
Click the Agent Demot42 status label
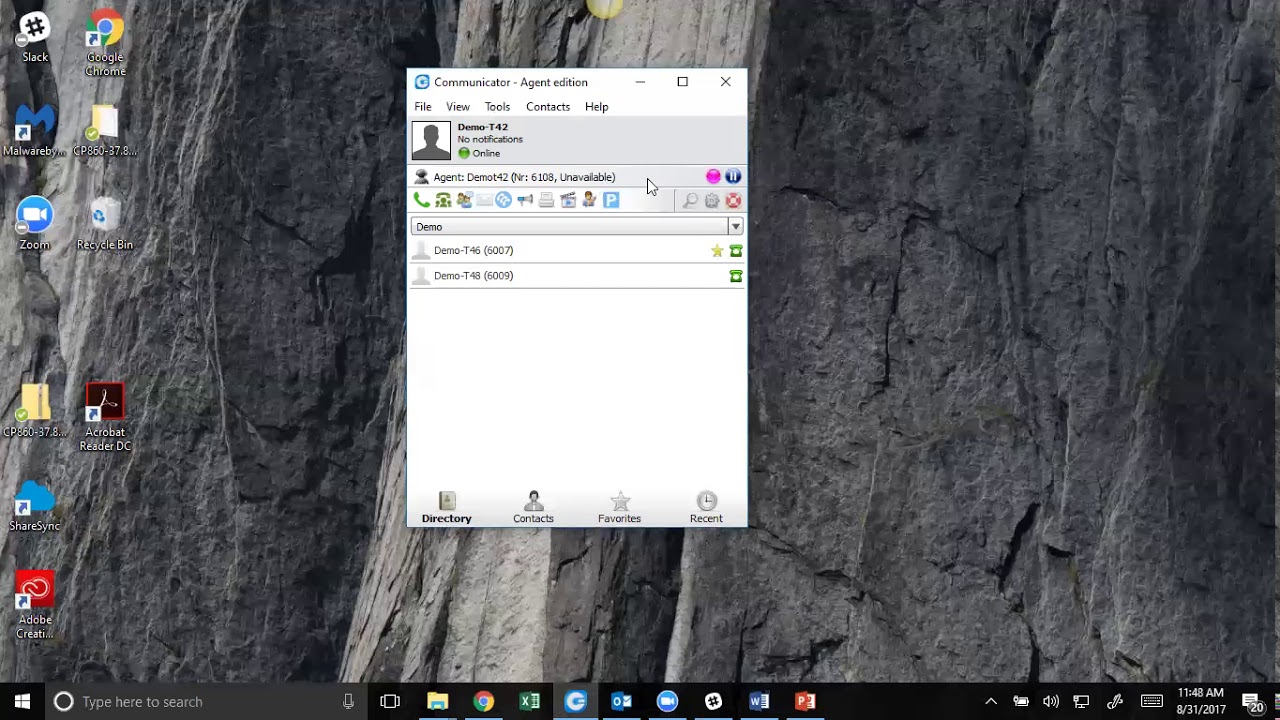pyautogui.click(x=524, y=177)
